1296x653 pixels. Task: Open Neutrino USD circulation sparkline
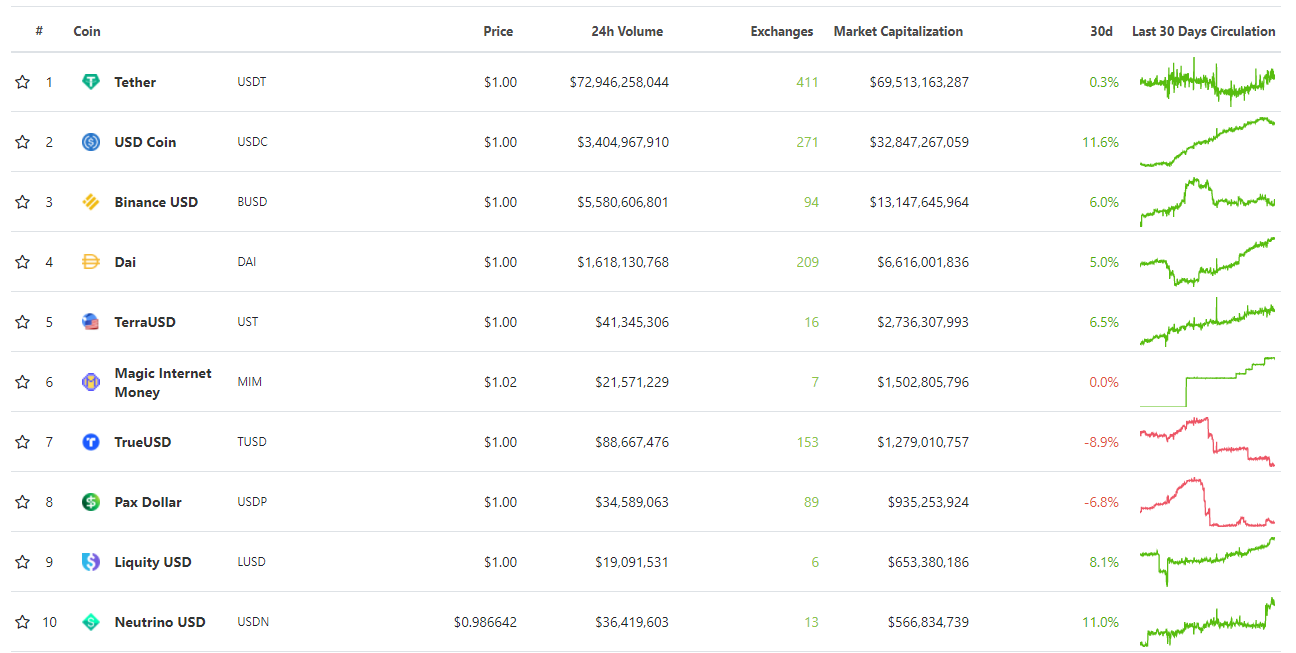[1207, 622]
